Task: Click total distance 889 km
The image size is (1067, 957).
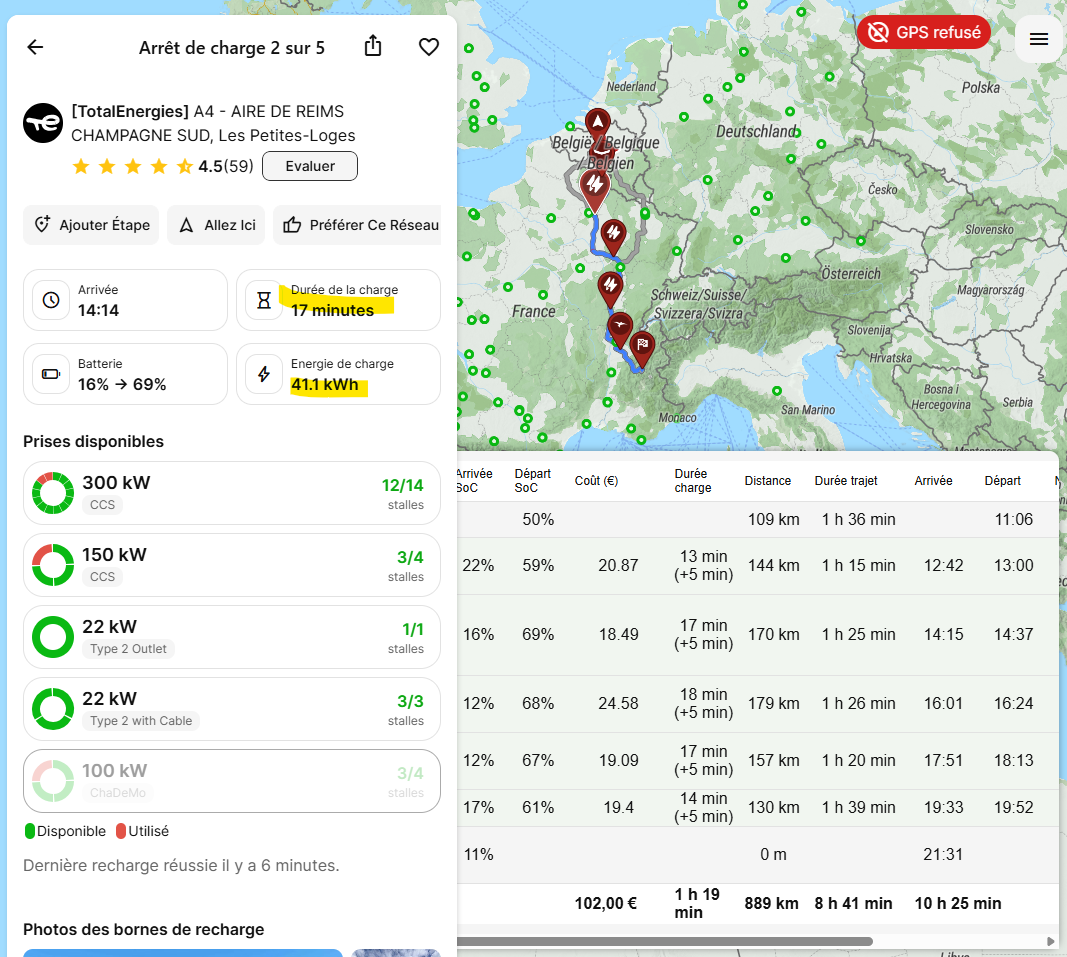Action: coord(771,903)
